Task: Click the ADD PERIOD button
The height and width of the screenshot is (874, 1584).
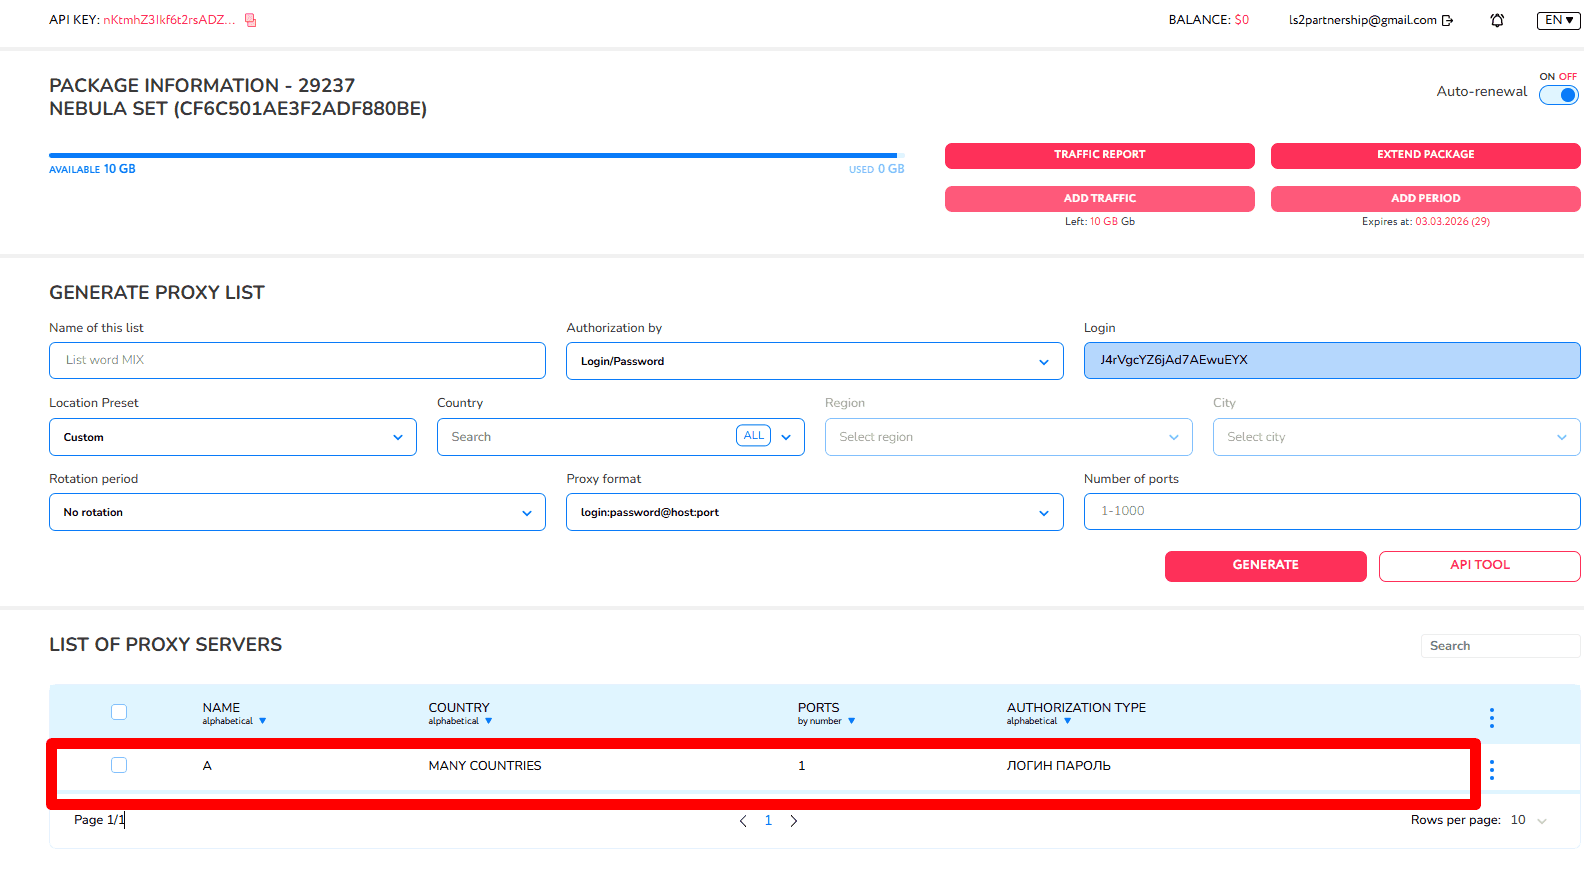Action: [x=1426, y=198]
